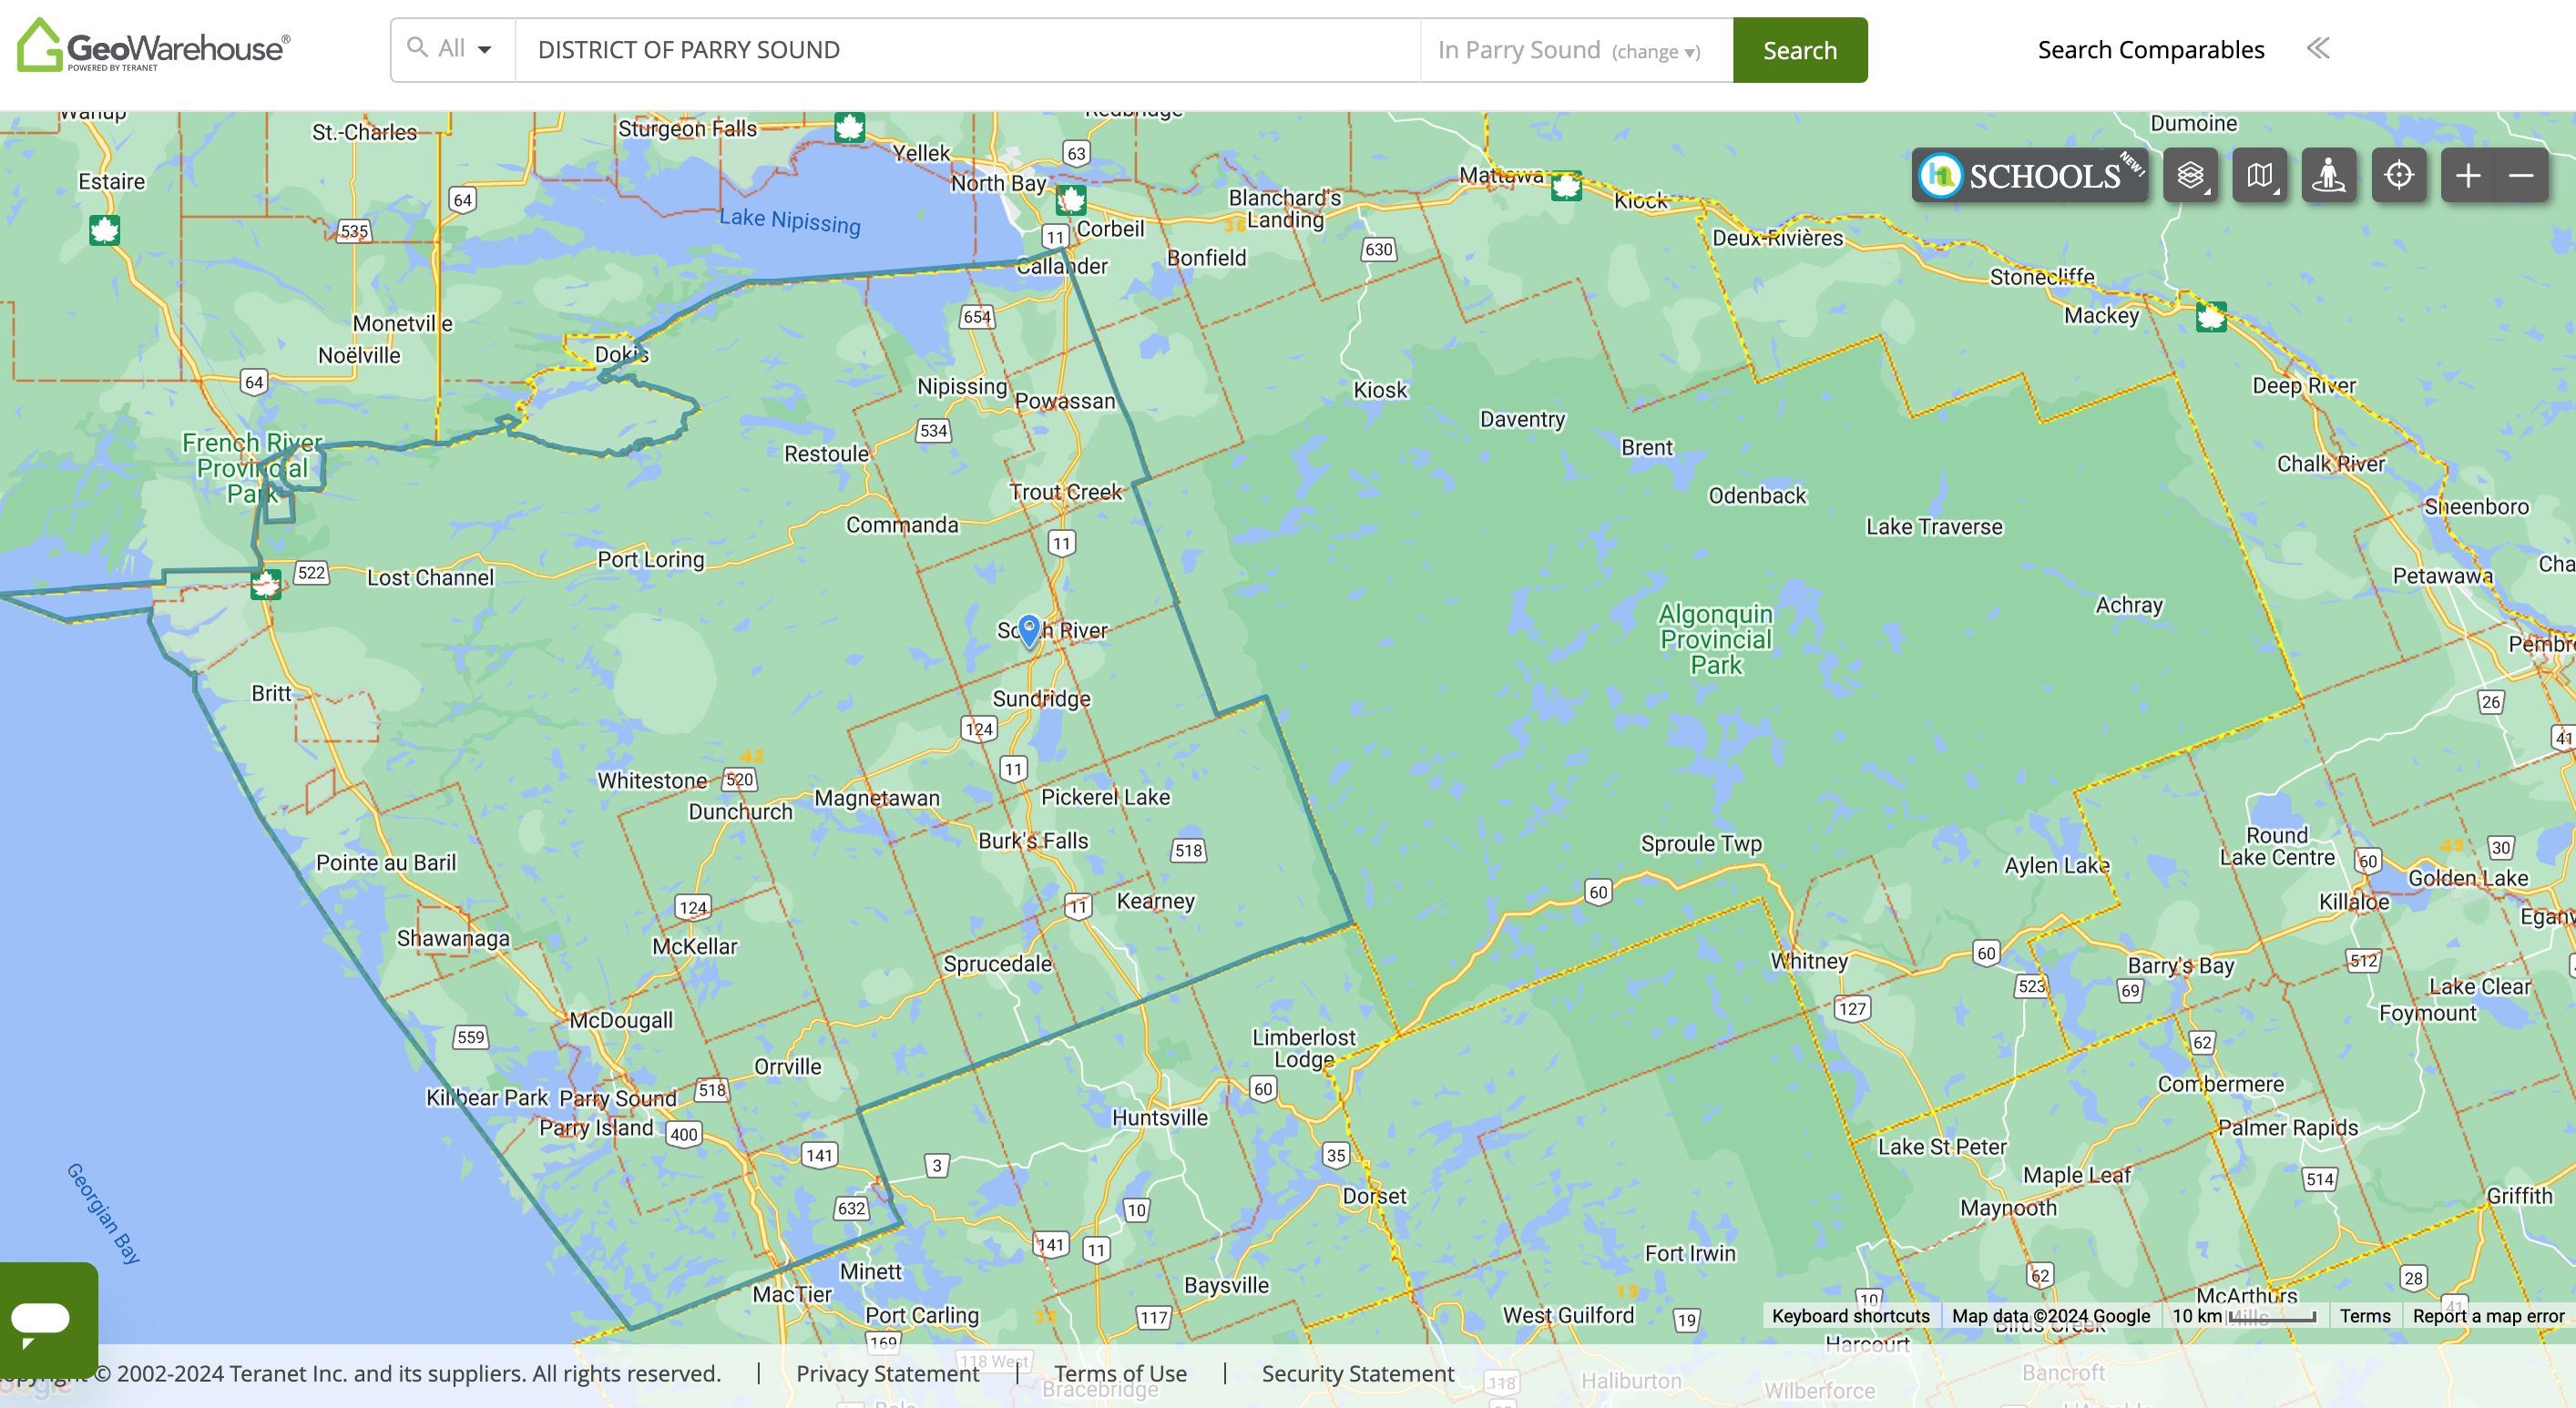
Task: Click the Whitney label
Action: [x=1809, y=961]
